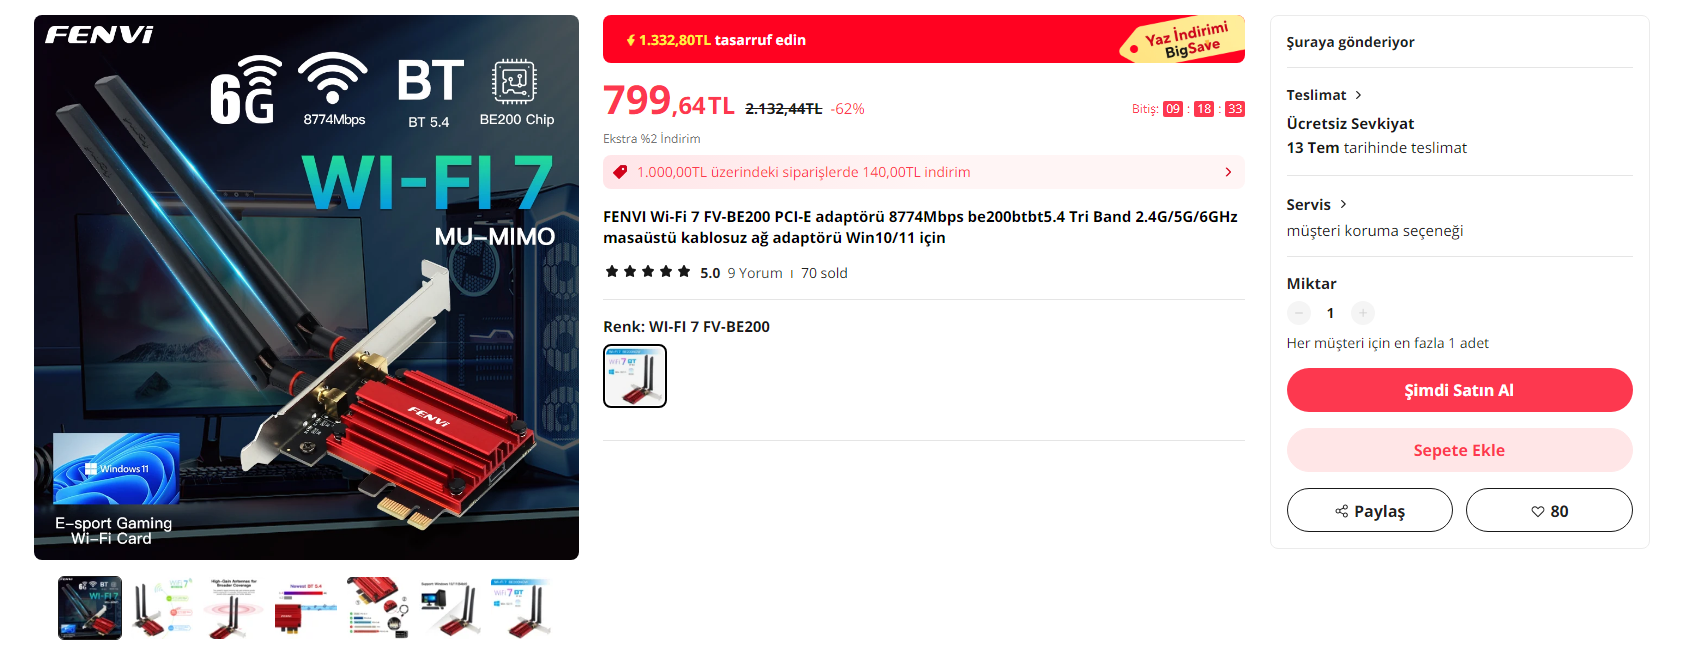Click the share icon beside Paylaş
1686x656 pixels.
tap(1342, 511)
